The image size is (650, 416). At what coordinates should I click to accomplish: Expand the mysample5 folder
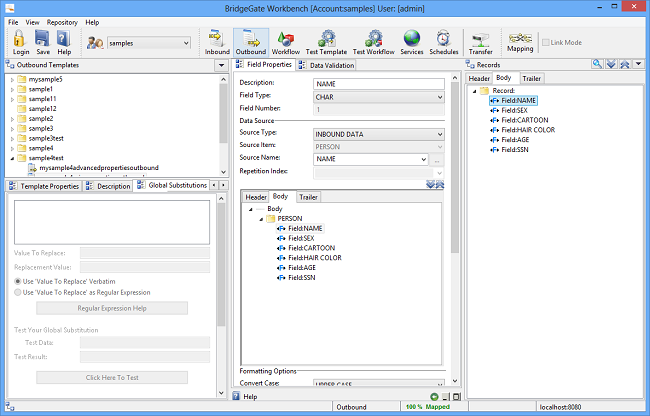tap(12, 80)
